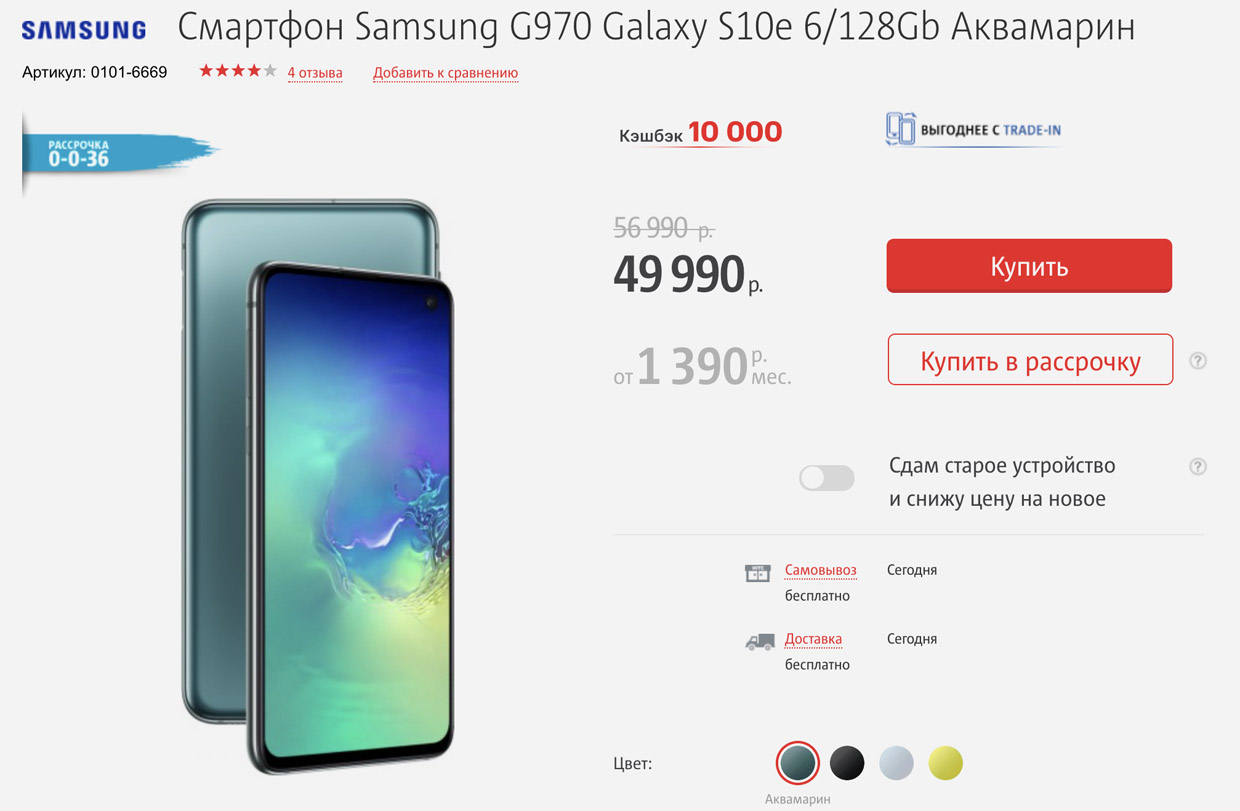1240x811 pixels.
Task: Click the Samsung brand logo
Action: click(84, 30)
